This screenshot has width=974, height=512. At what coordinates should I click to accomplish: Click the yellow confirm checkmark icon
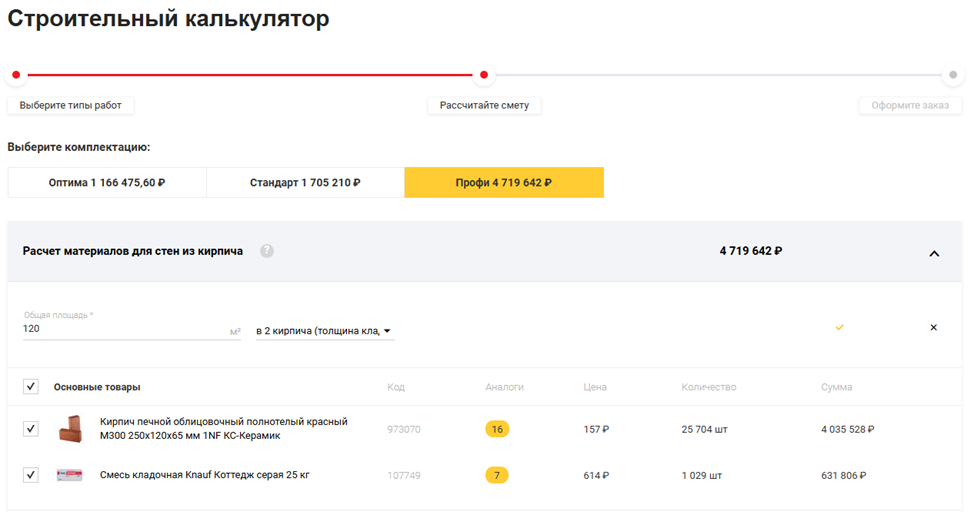click(x=839, y=327)
